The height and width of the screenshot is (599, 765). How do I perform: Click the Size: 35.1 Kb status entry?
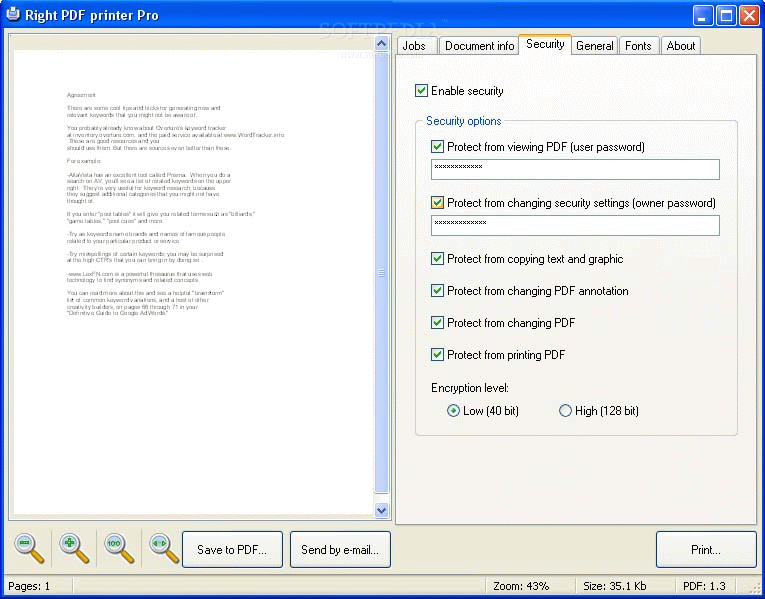pos(614,586)
